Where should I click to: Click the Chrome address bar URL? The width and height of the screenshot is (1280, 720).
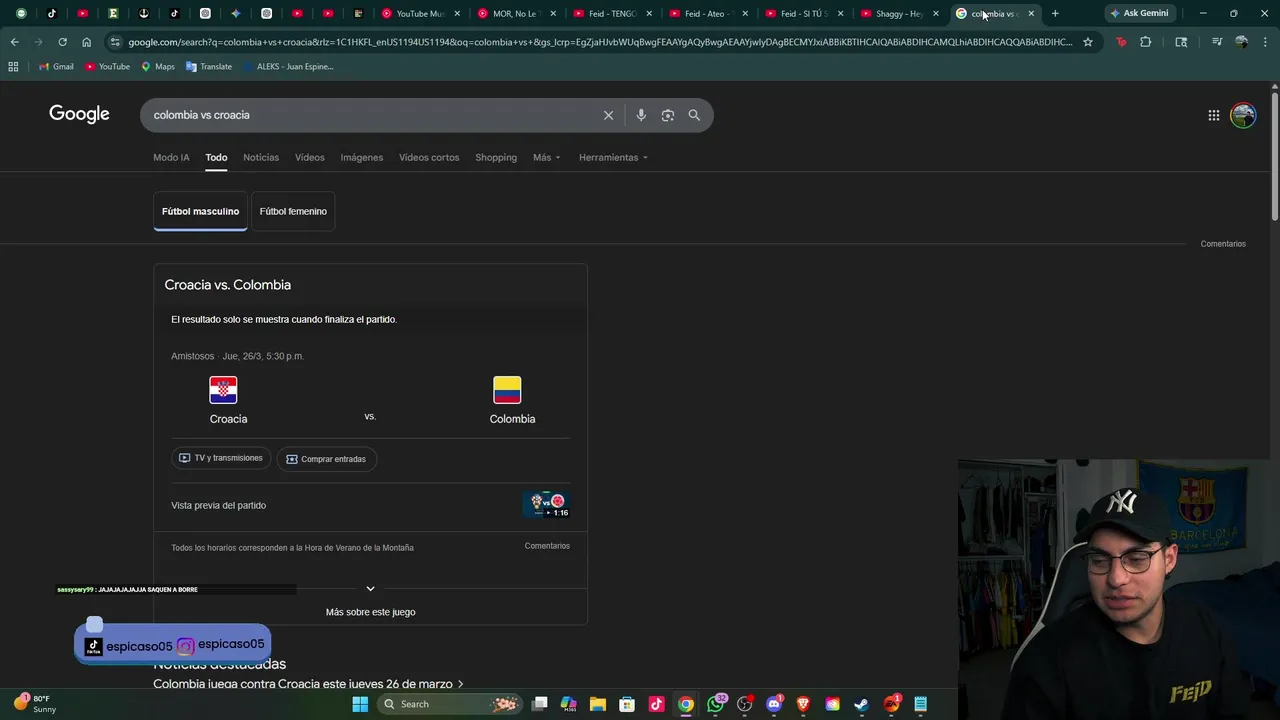(600, 42)
